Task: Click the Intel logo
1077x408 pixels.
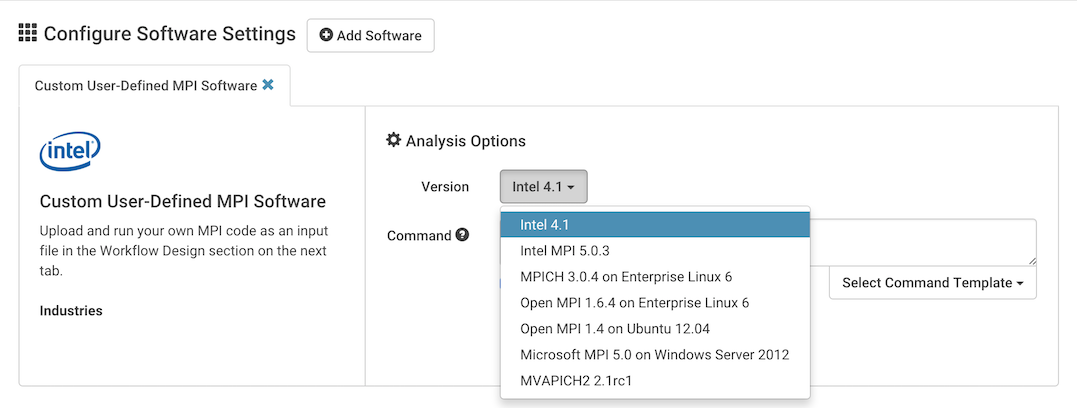Action: tap(69, 152)
